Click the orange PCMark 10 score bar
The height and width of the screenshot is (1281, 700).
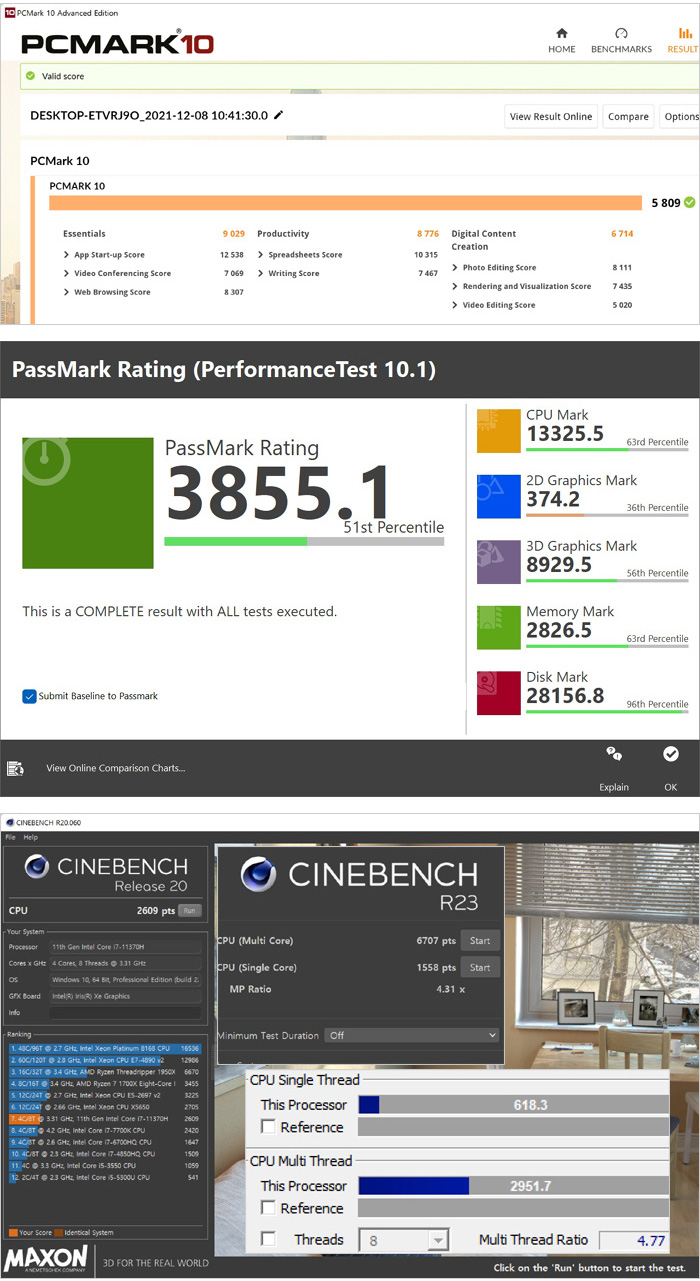pyautogui.click(x=345, y=203)
